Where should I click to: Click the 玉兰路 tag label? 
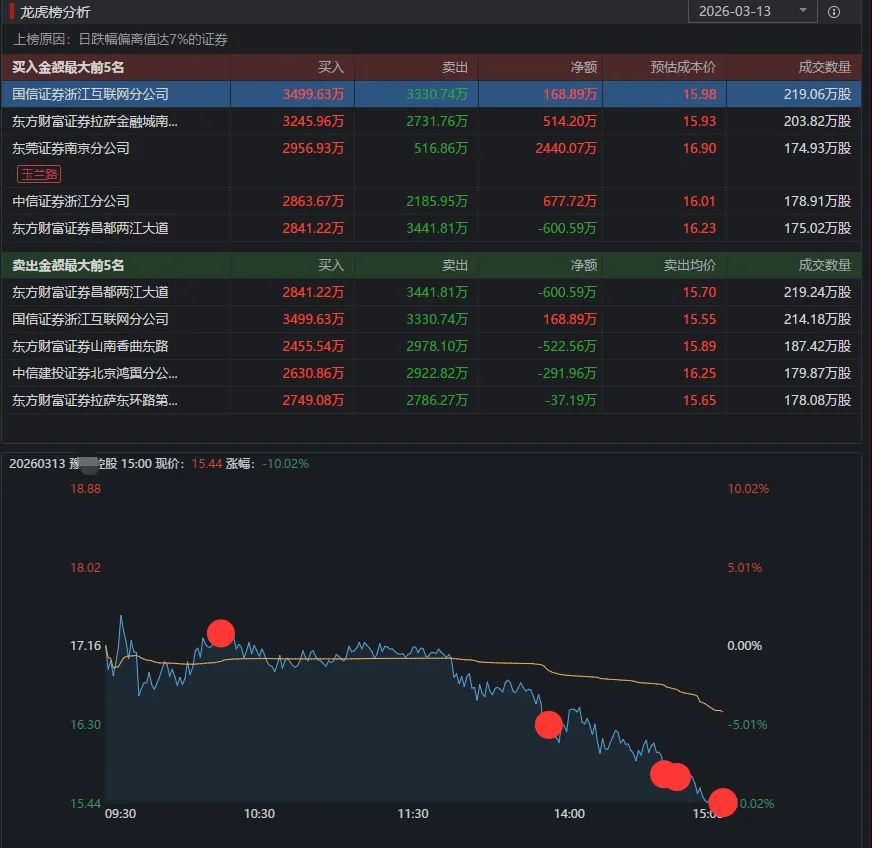pos(39,174)
